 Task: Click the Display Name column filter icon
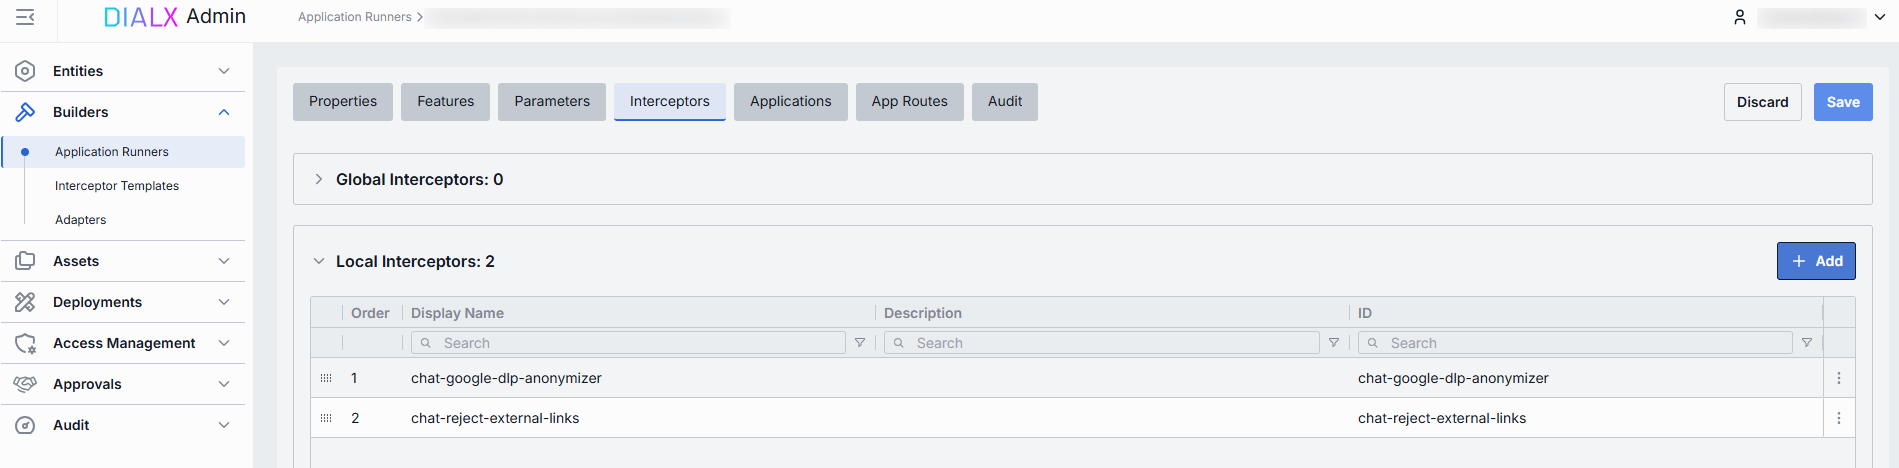860,343
